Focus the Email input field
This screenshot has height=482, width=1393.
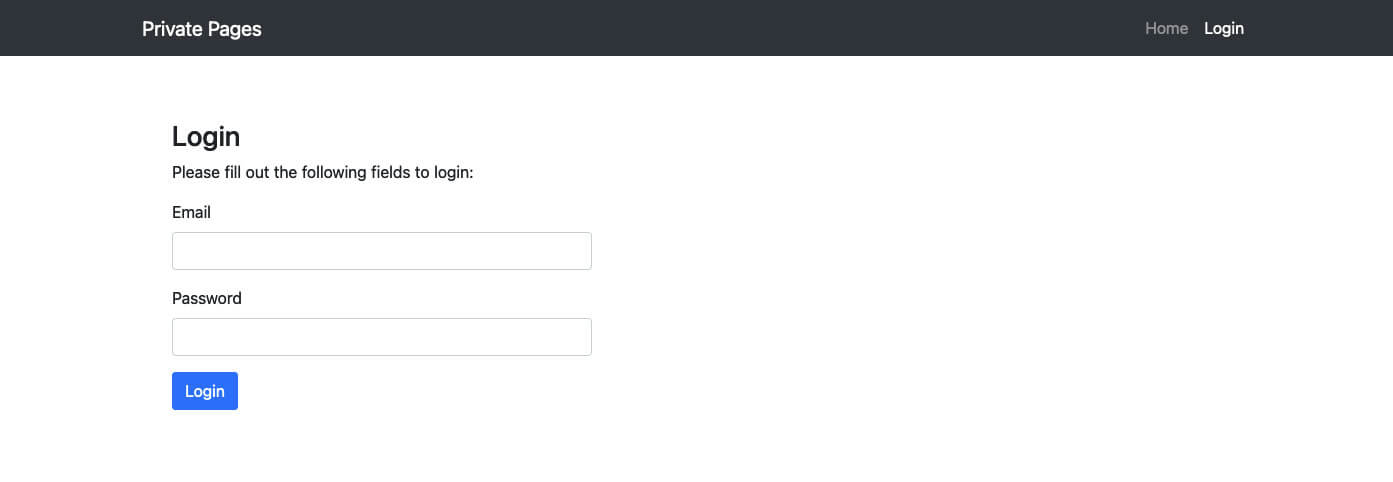(382, 251)
